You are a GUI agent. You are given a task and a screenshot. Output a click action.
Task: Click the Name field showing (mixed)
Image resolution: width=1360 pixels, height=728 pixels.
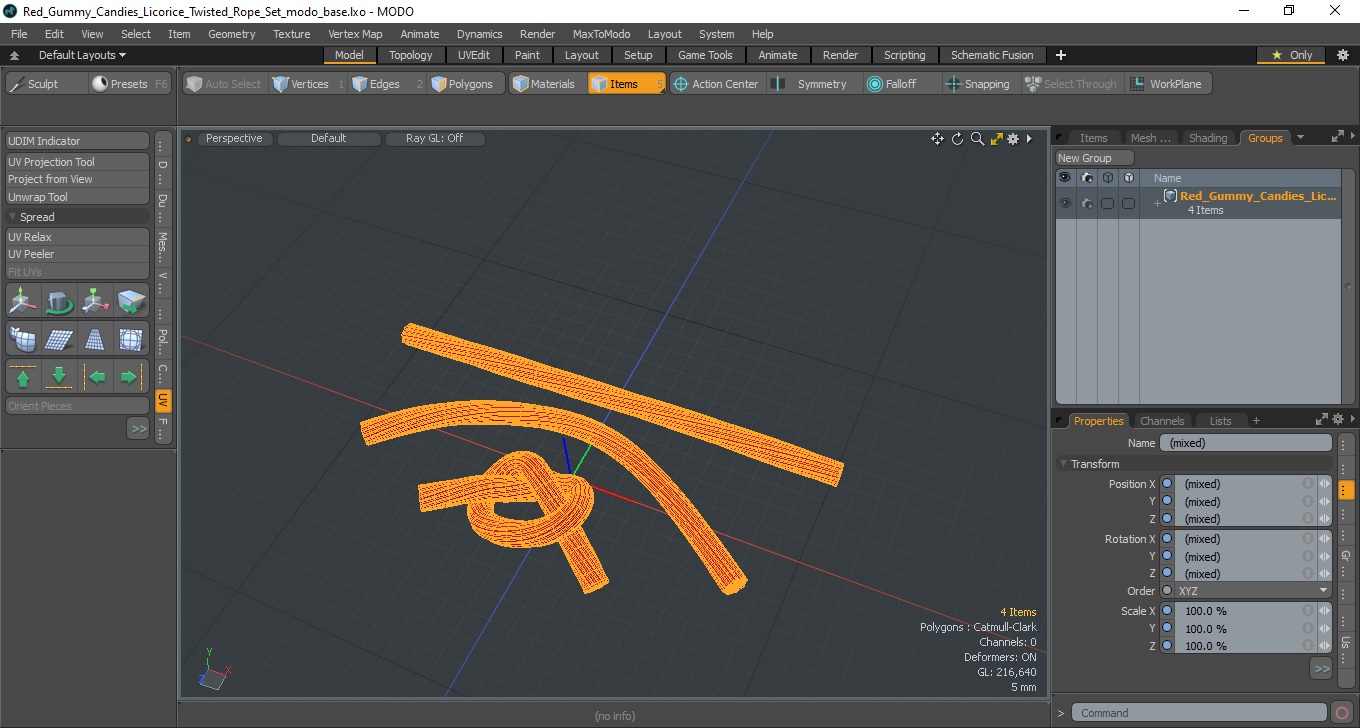(1246, 443)
